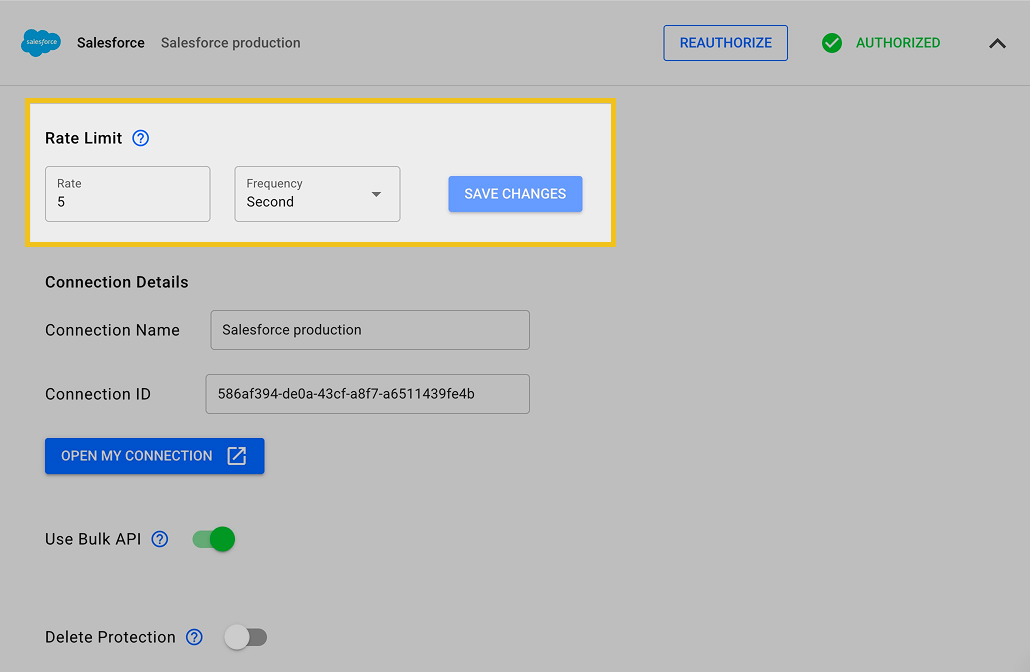Viewport: 1030px width, 672px height.
Task: Disable the Use Bulk API toggle
Action: click(x=214, y=539)
